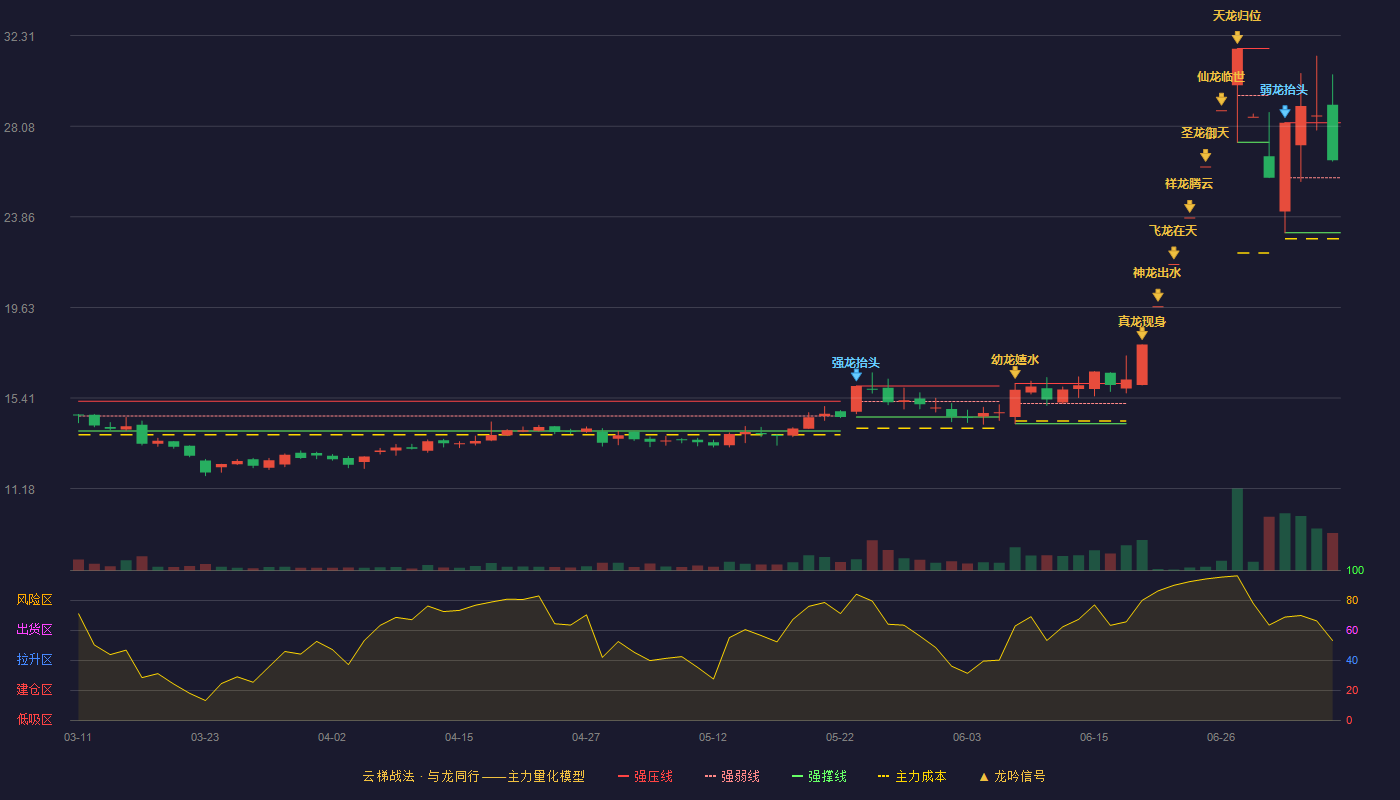1400x800 pixels.
Task: Click the 05-22 date label
Action: coord(840,737)
